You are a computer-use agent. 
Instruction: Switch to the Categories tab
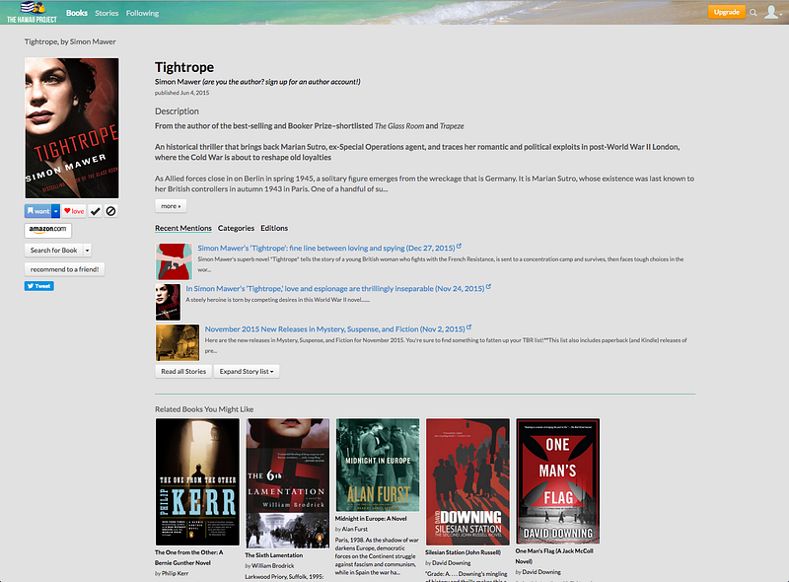[x=236, y=229]
